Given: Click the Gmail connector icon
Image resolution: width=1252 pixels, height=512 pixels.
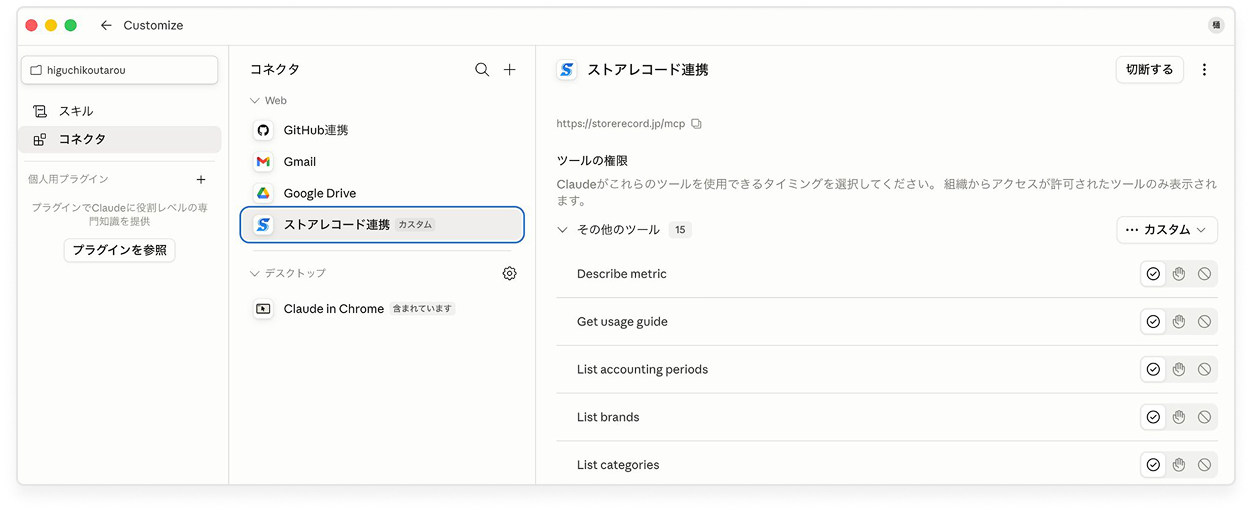Looking at the screenshot, I should pos(263,161).
